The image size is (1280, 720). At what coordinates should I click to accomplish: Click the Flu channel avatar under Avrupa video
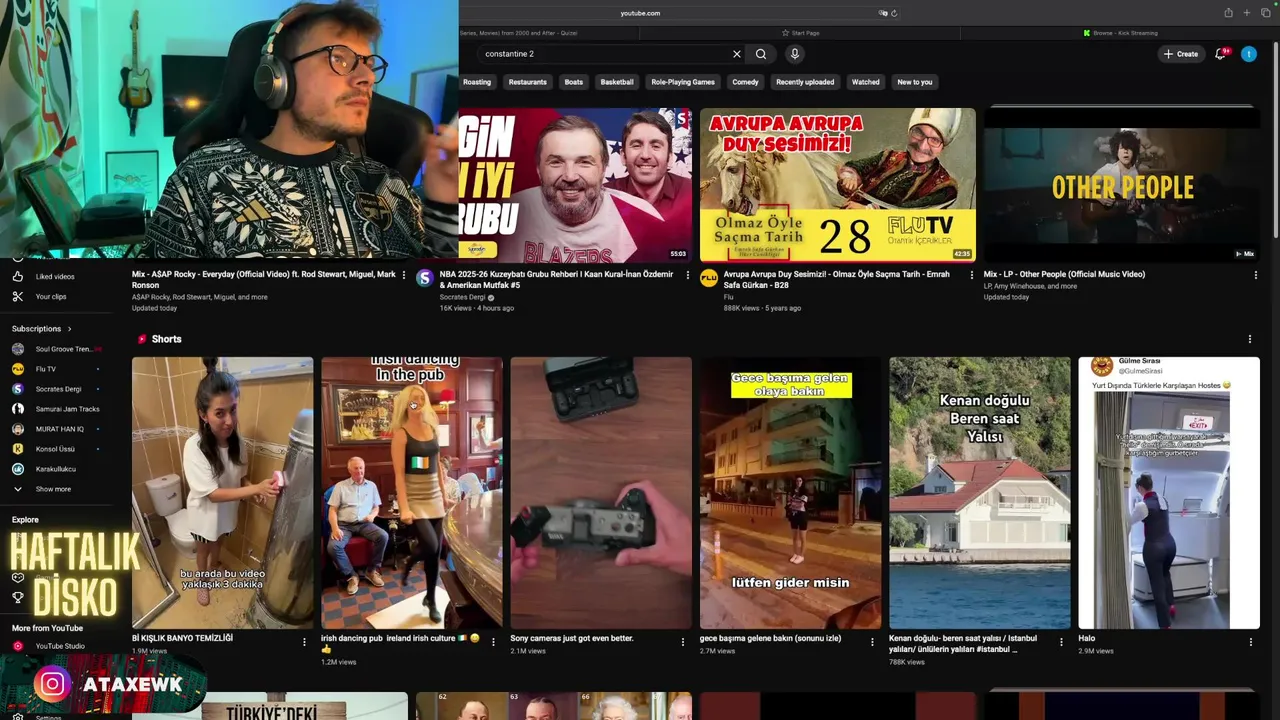pos(709,278)
